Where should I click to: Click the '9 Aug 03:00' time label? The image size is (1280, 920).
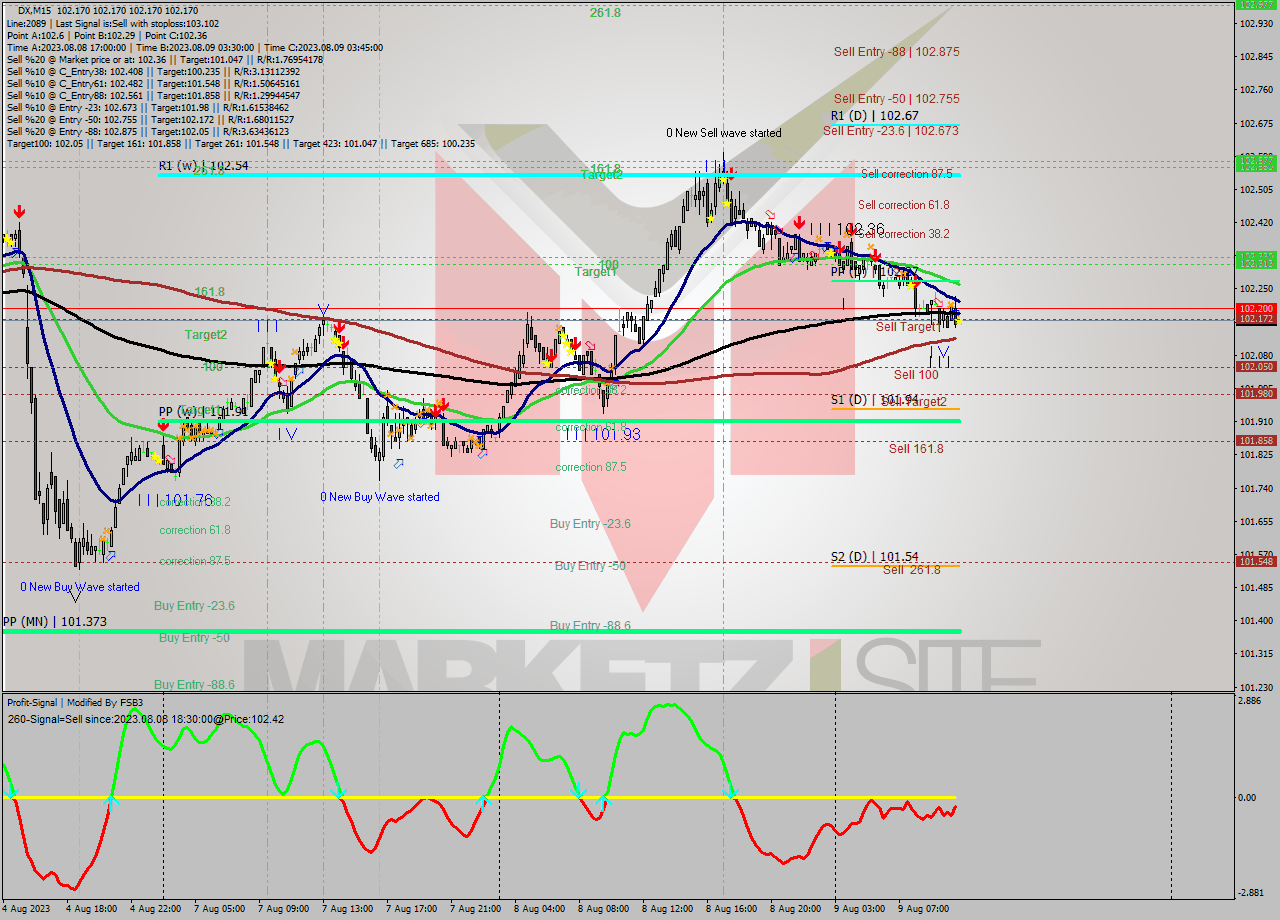tap(859, 909)
